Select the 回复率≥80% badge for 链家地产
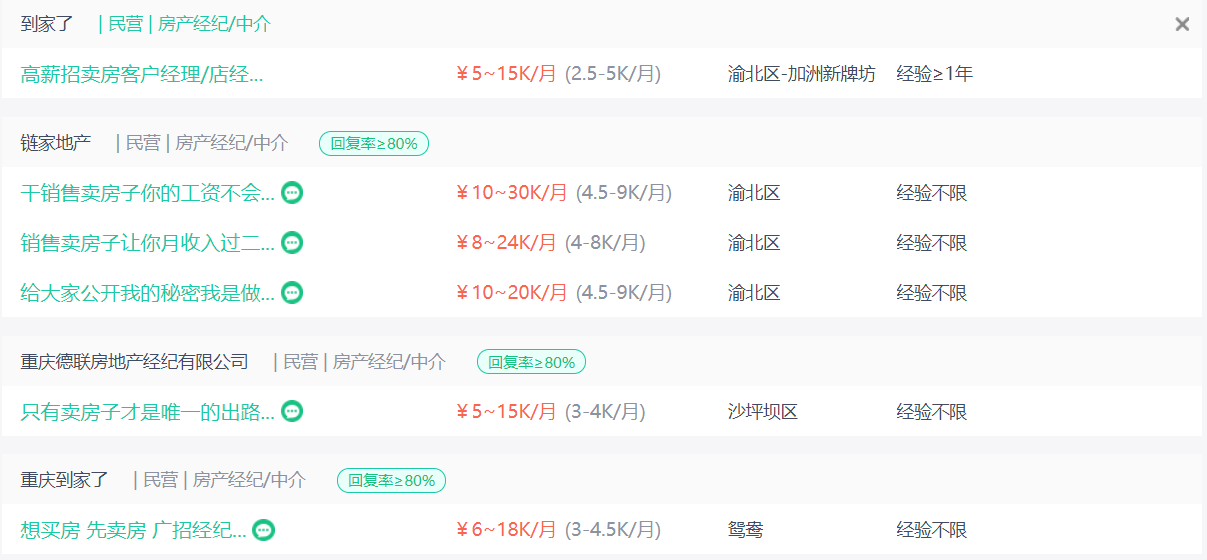 point(374,143)
